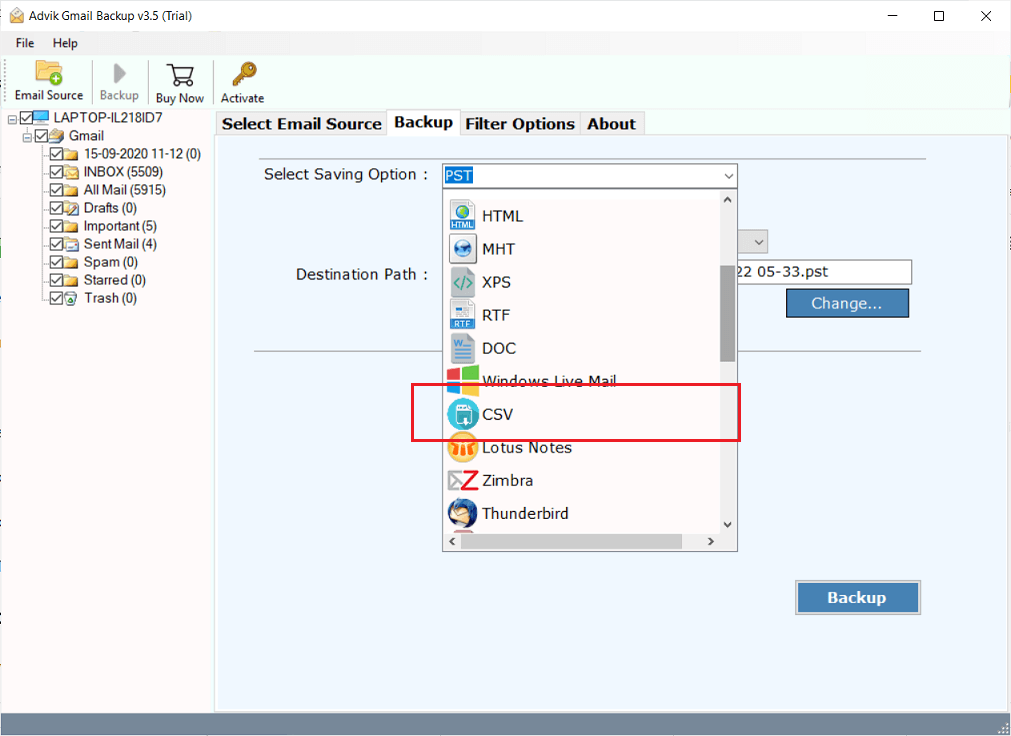
Task: Toggle the INBOX (5509) checkbox
Action: coord(56,172)
